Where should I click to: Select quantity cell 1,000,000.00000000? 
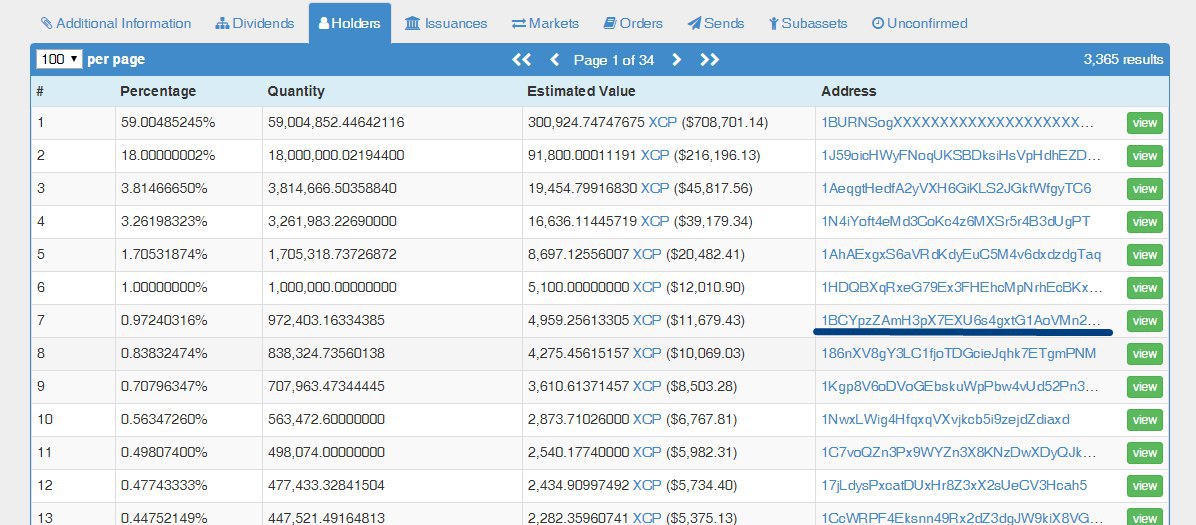click(x=332, y=287)
